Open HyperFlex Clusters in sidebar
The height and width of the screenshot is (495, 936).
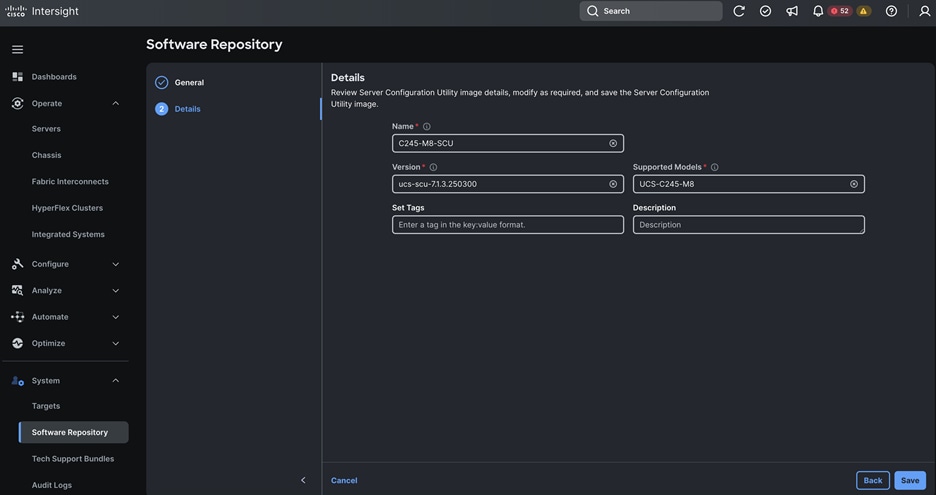(x=67, y=208)
